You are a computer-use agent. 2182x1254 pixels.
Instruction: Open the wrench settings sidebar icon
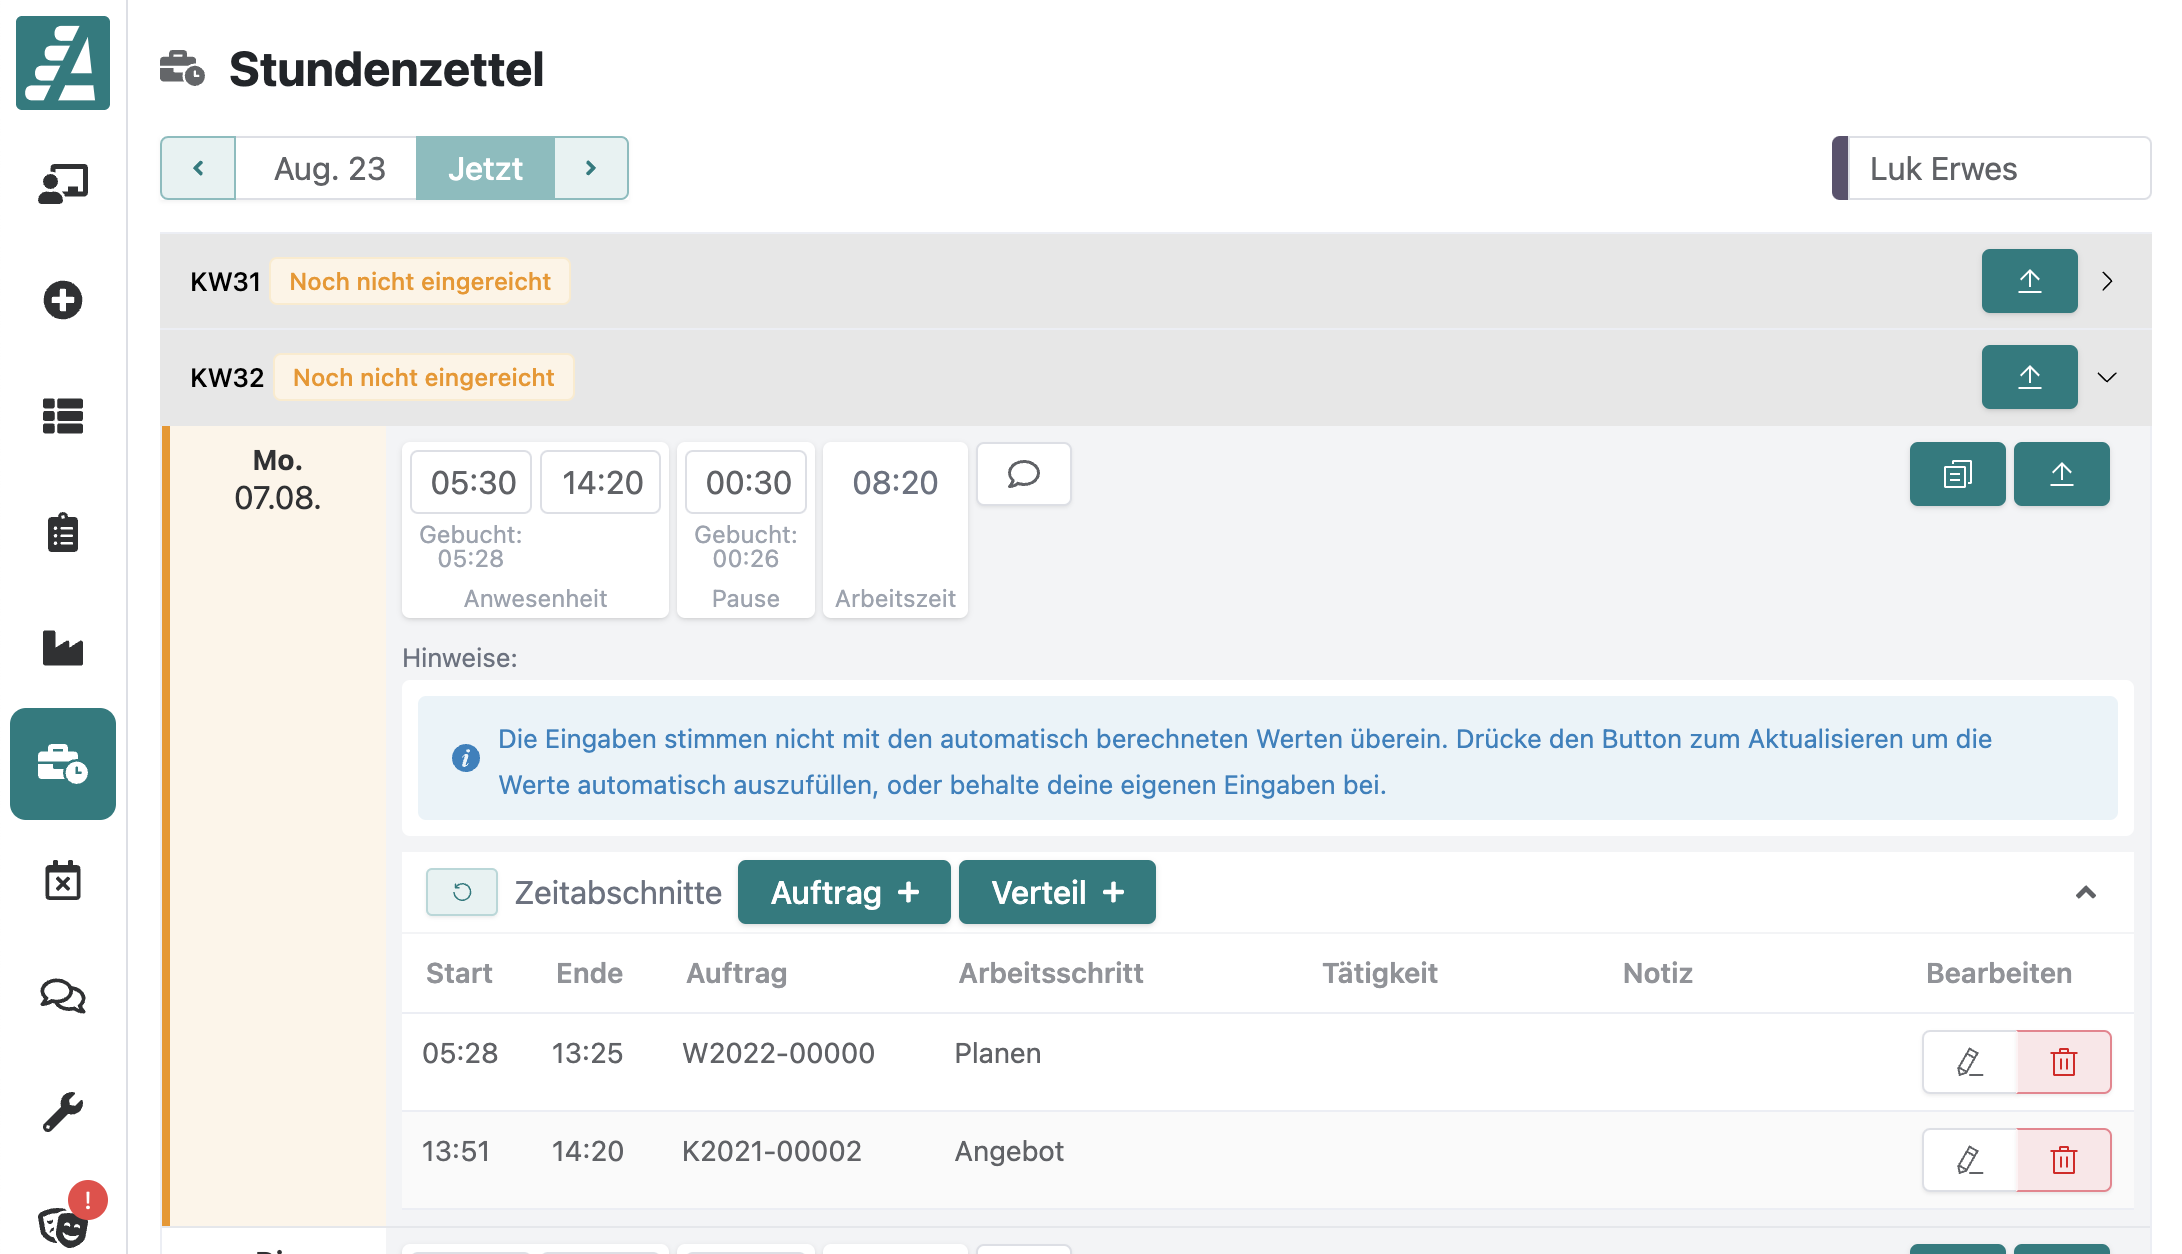[x=63, y=1111]
